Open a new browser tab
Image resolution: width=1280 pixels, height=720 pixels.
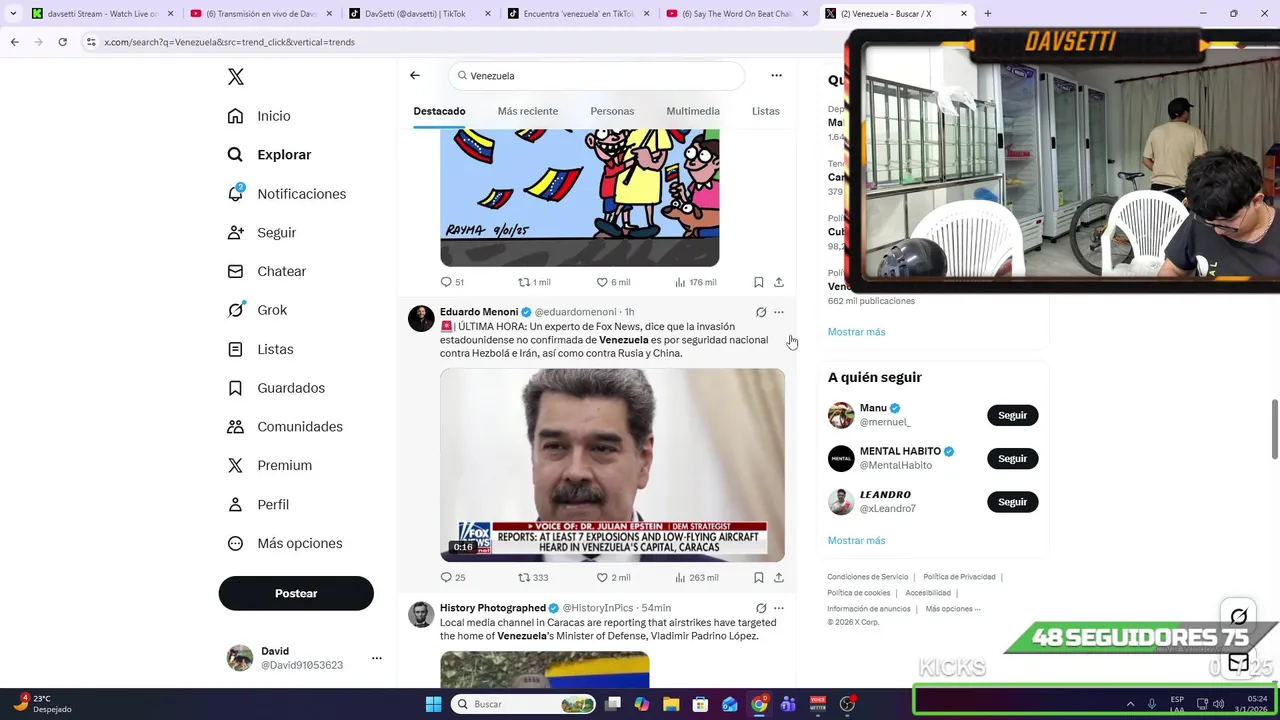coord(987,14)
